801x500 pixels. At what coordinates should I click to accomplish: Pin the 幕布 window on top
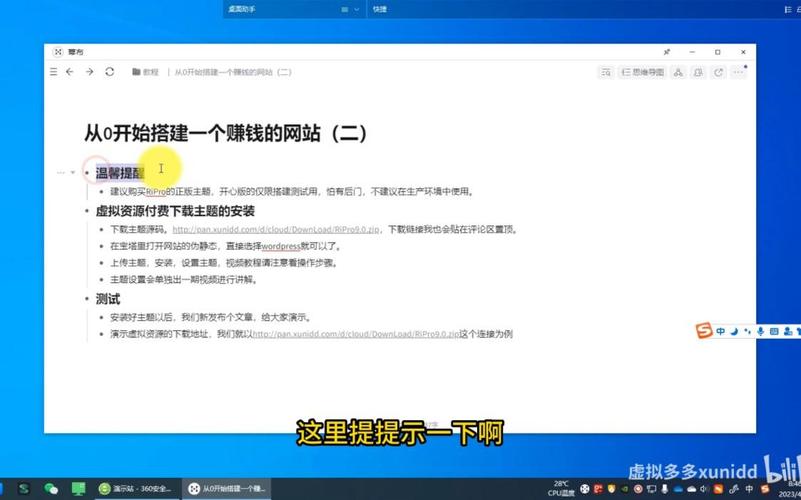[x=667, y=51]
